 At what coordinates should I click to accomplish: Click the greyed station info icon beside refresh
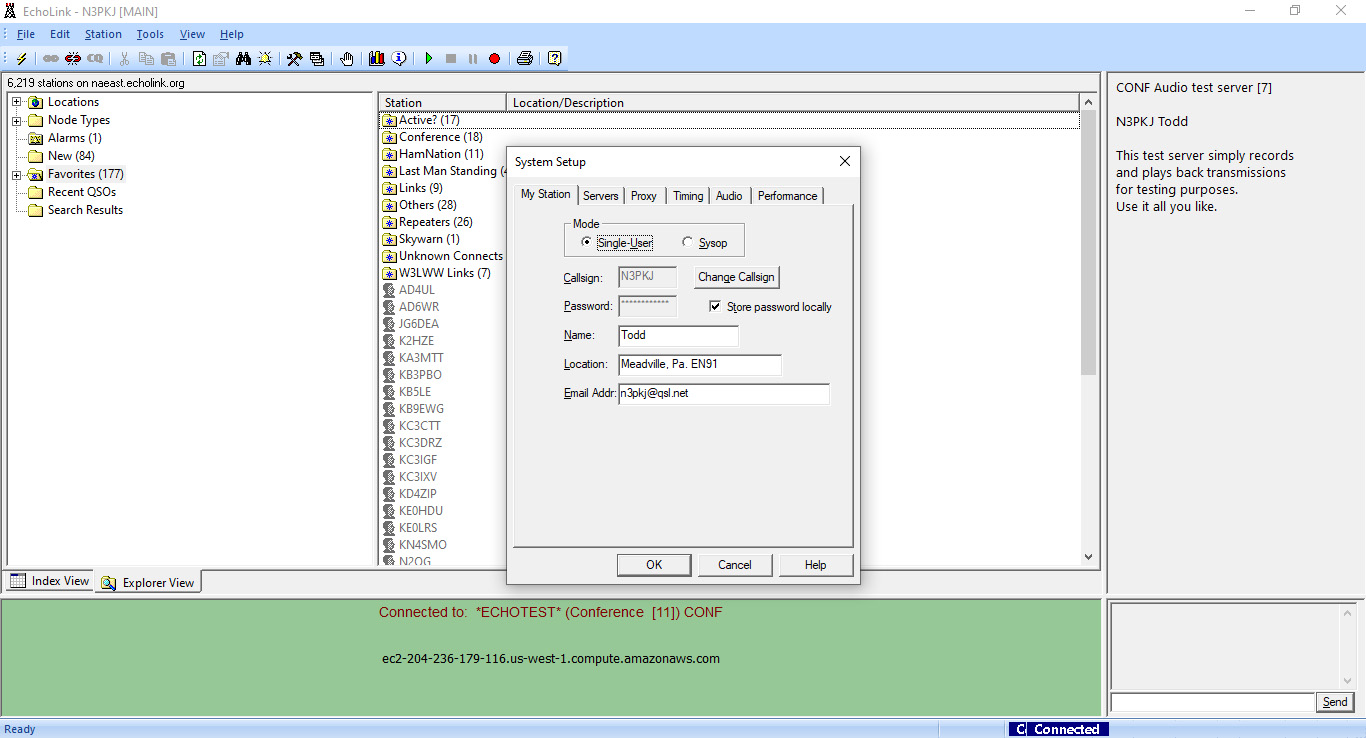[221, 59]
